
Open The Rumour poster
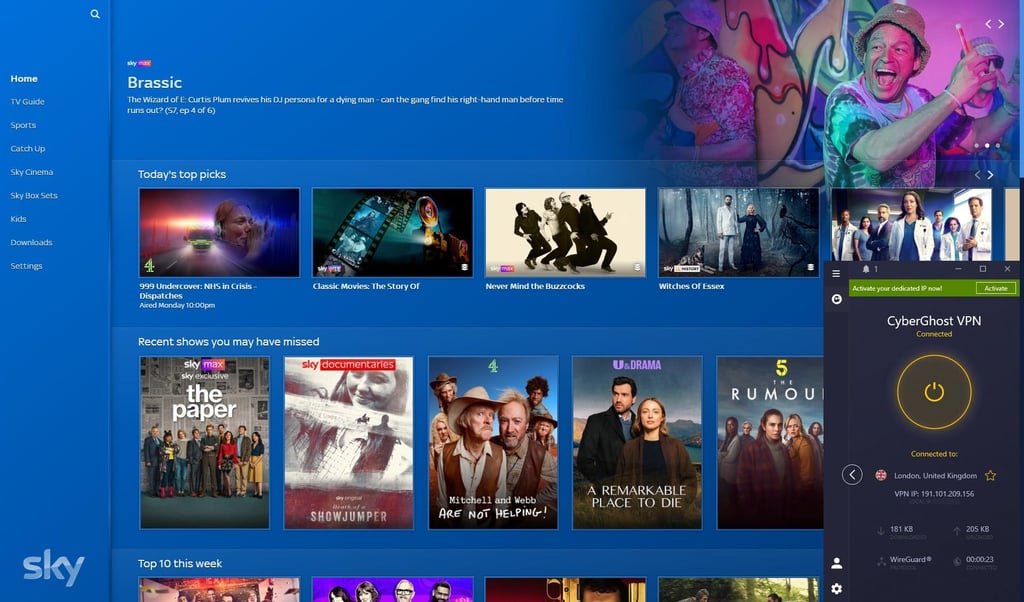coord(770,443)
